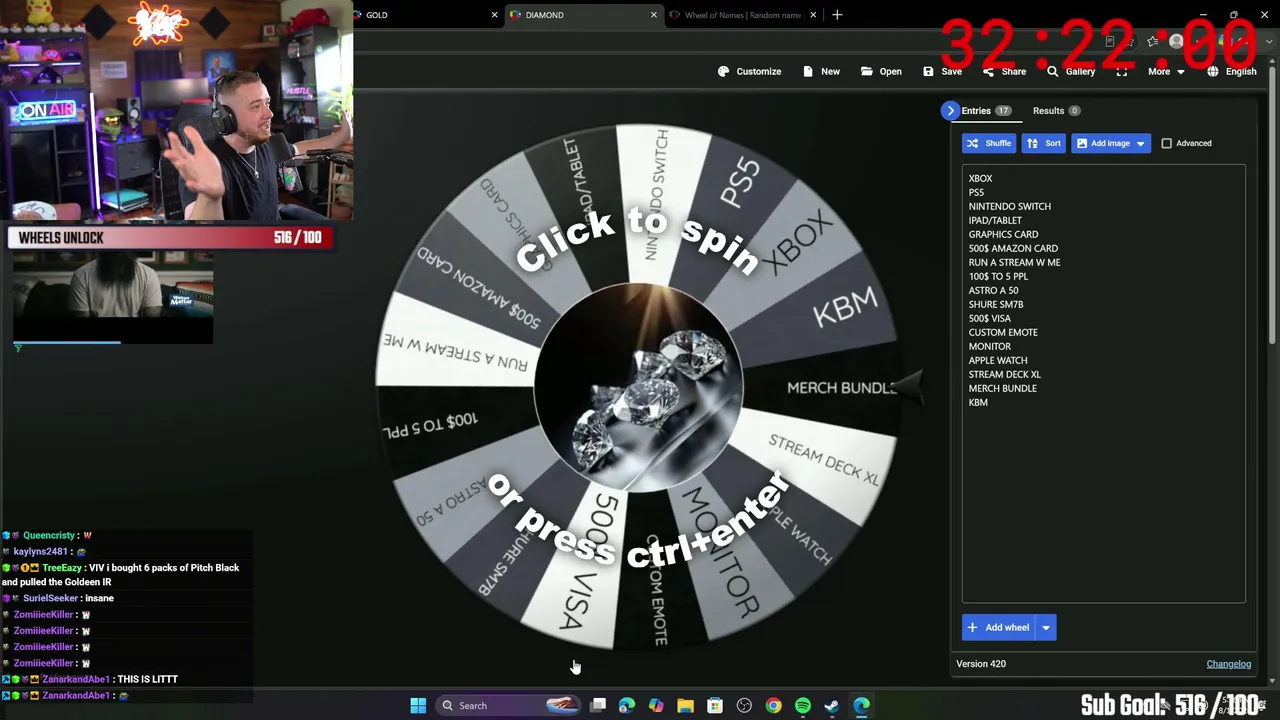
Task: Open Task View on the taskbar
Action: tap(598, 706)
